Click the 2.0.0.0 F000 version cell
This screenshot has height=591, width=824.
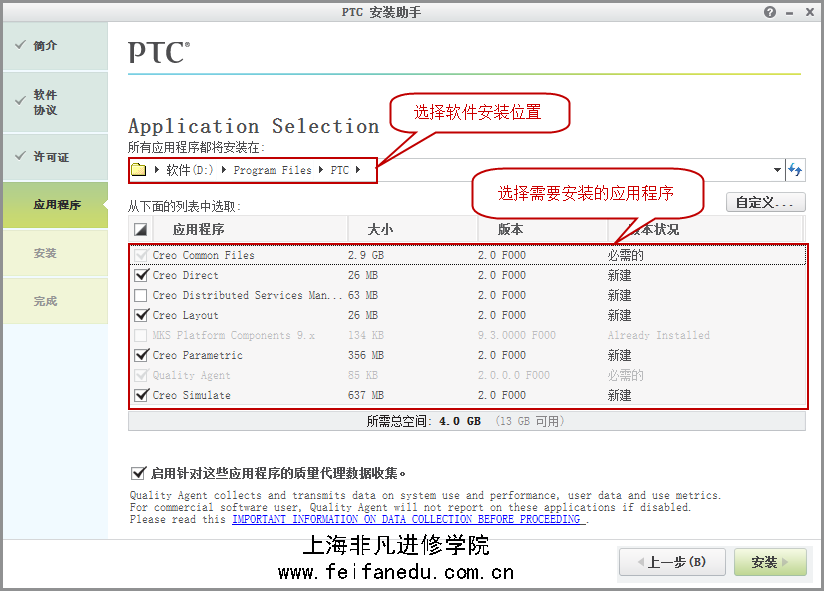(513, 375)
